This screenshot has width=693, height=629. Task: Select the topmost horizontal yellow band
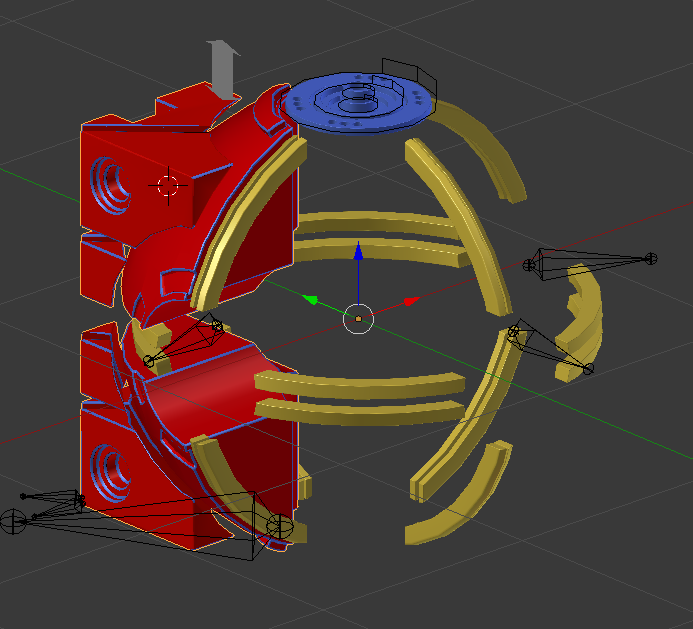[x=376, y=222]
